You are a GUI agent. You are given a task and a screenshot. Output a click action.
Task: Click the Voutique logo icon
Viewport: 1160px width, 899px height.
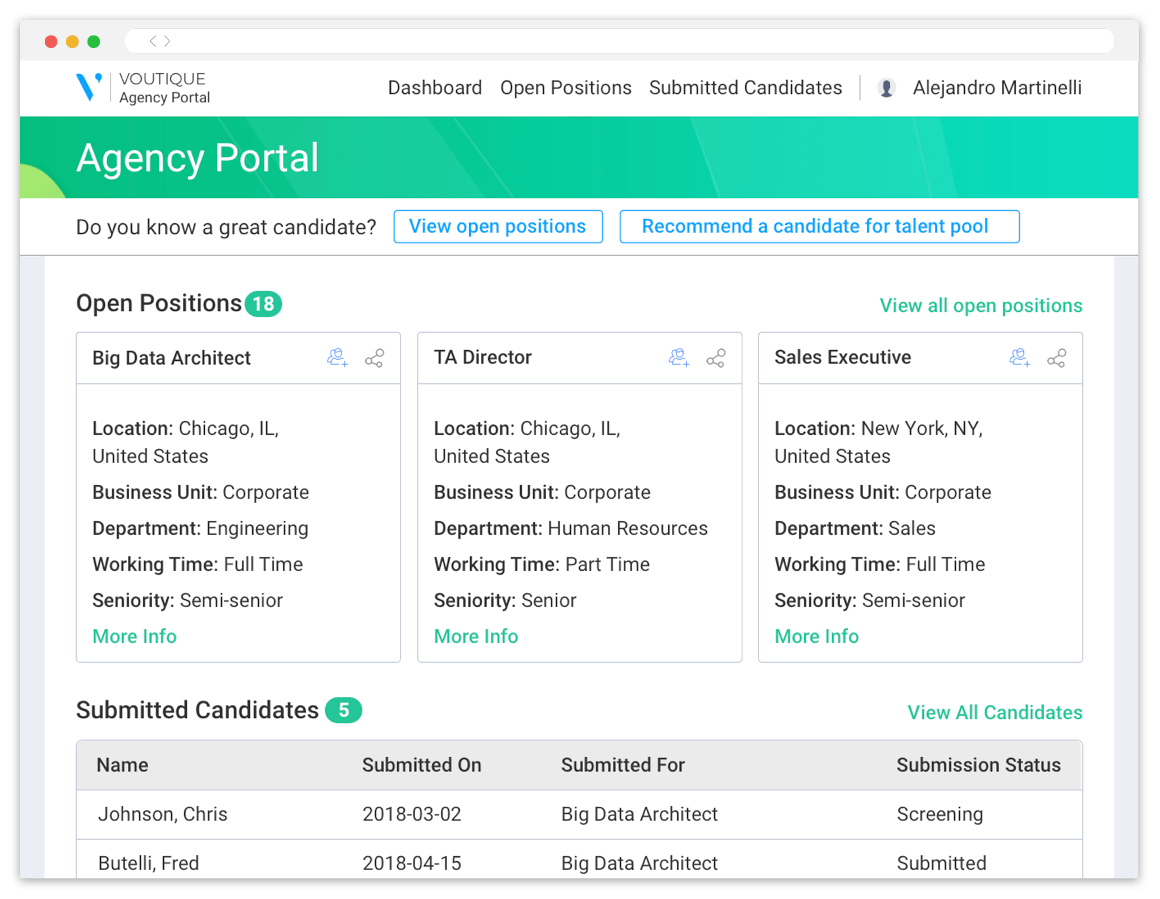(90, 87)
